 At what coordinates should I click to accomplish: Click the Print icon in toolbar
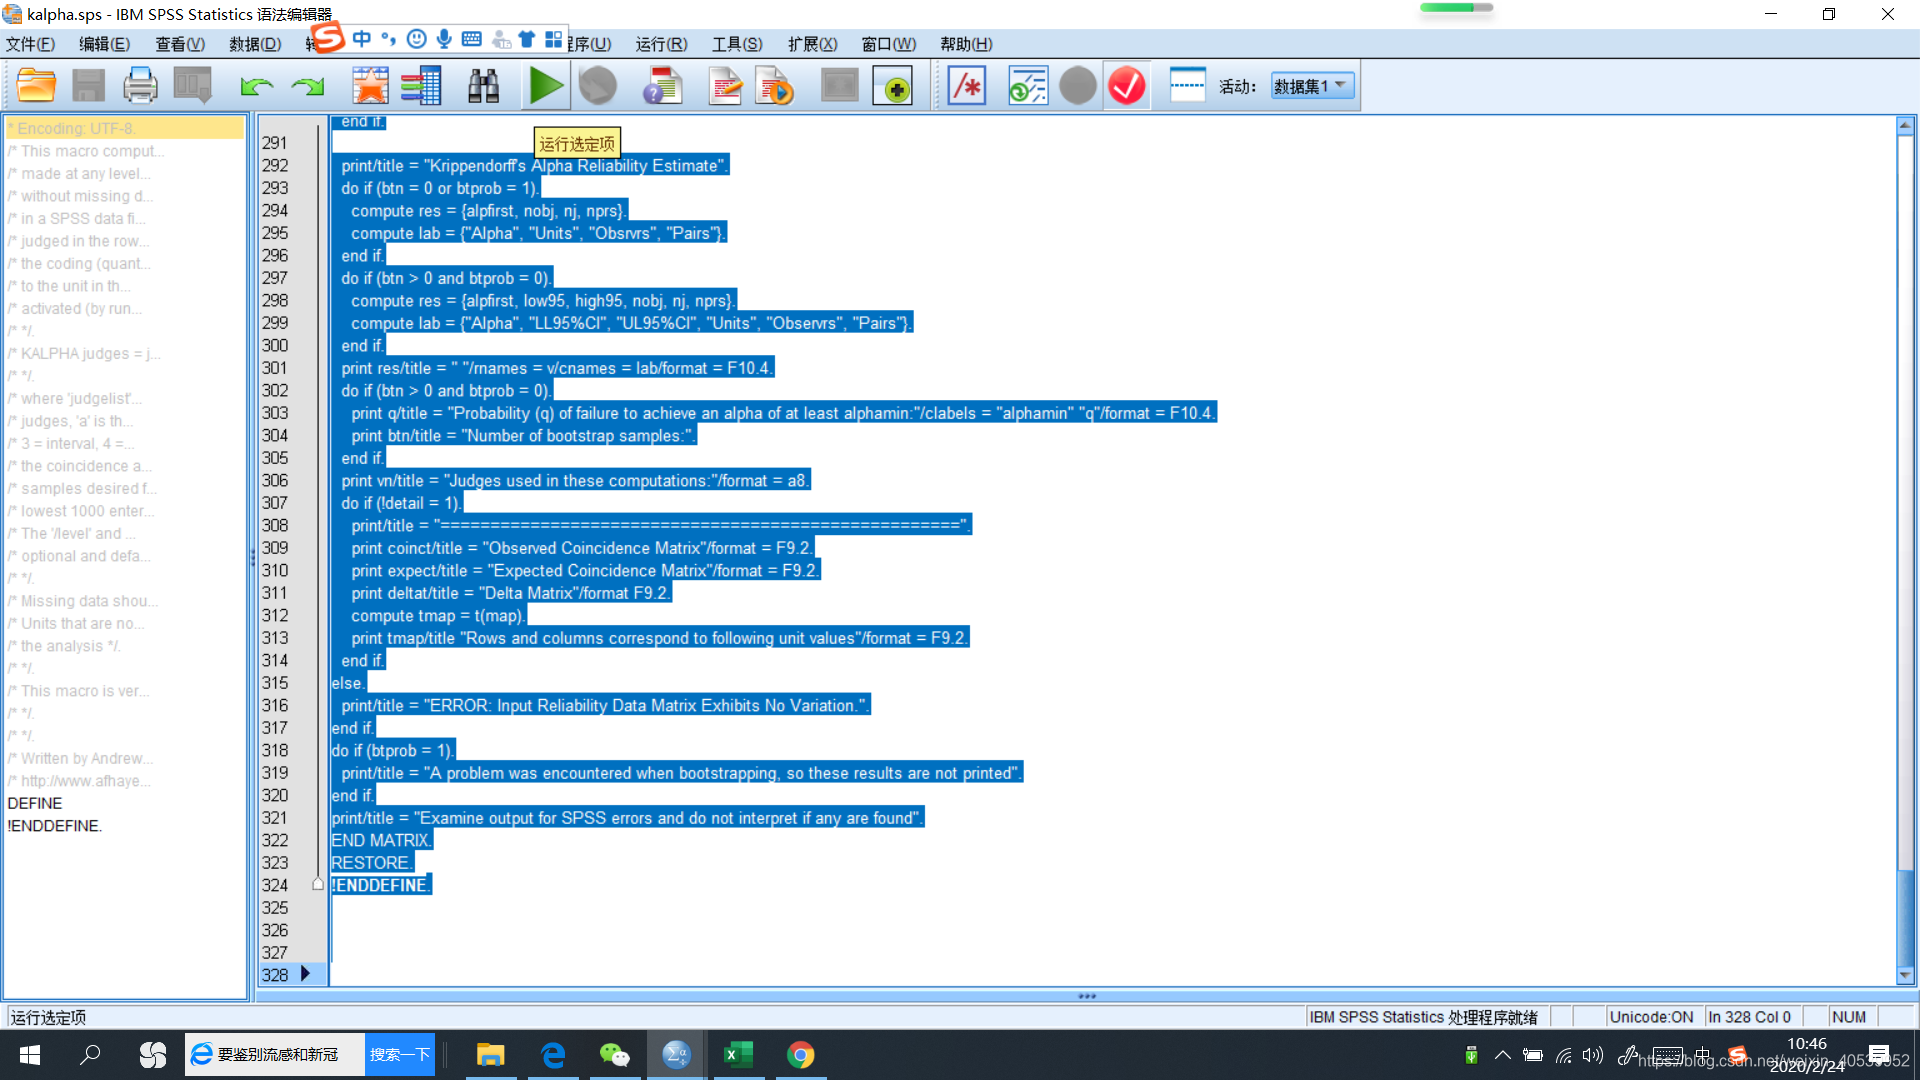coord(140,86)
